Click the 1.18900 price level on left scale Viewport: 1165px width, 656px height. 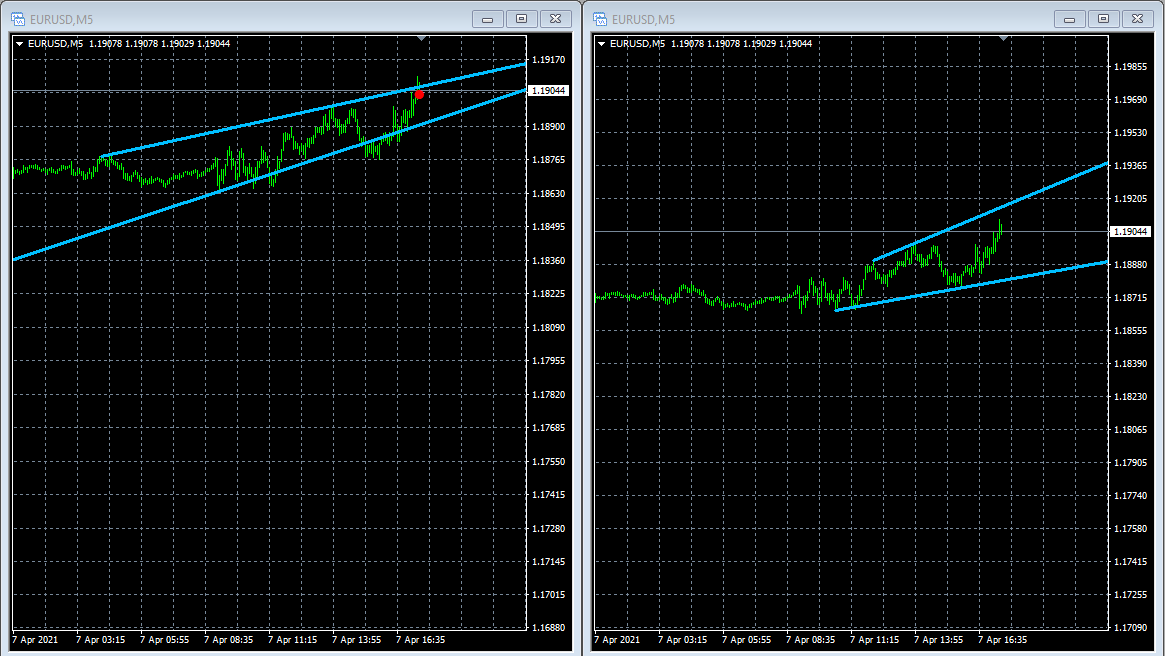click(x=548, y=126)
